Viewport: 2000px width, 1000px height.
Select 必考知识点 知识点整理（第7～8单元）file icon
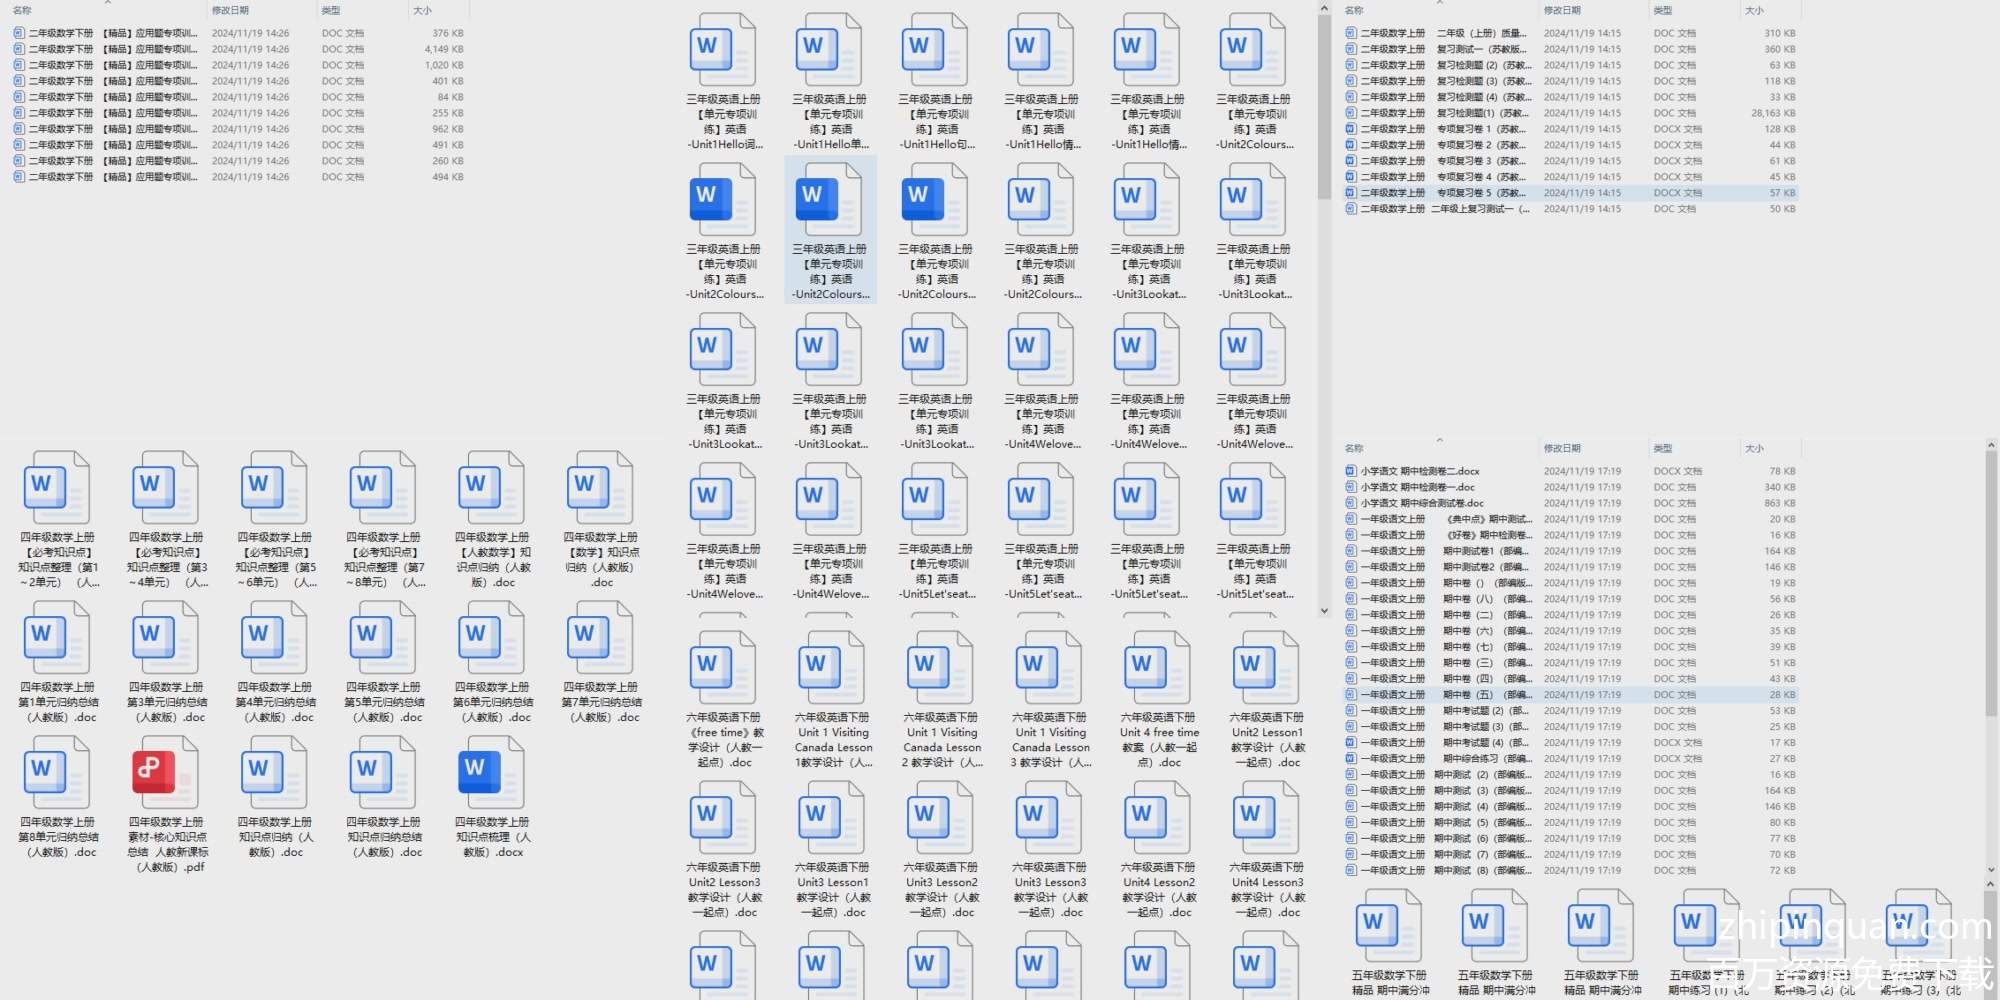click(x=382, y=487)
